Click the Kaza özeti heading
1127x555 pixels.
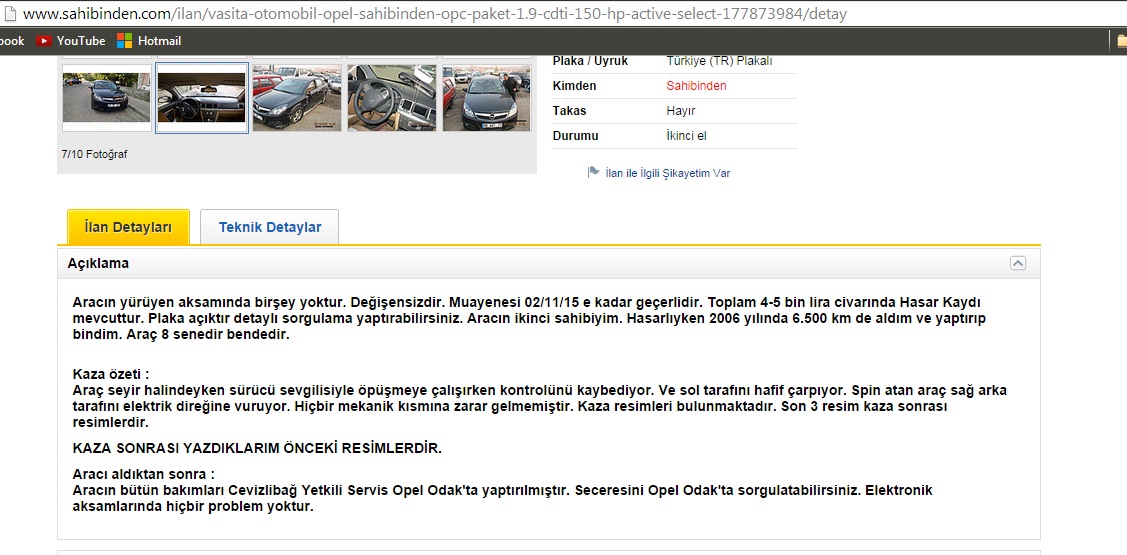[111, 375]
